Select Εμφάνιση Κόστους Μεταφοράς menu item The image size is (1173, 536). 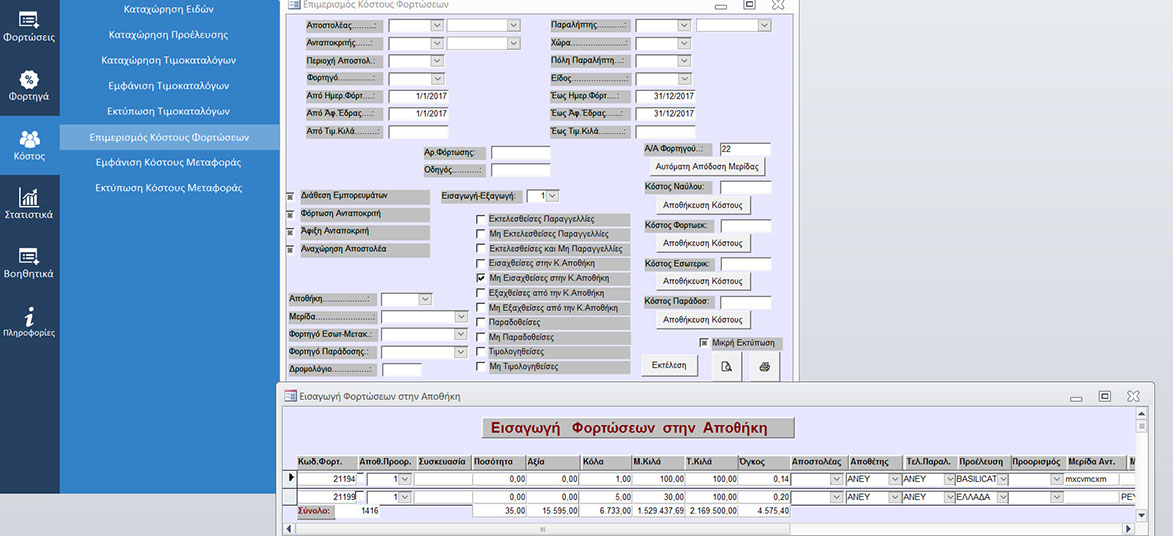click(169, 162)
